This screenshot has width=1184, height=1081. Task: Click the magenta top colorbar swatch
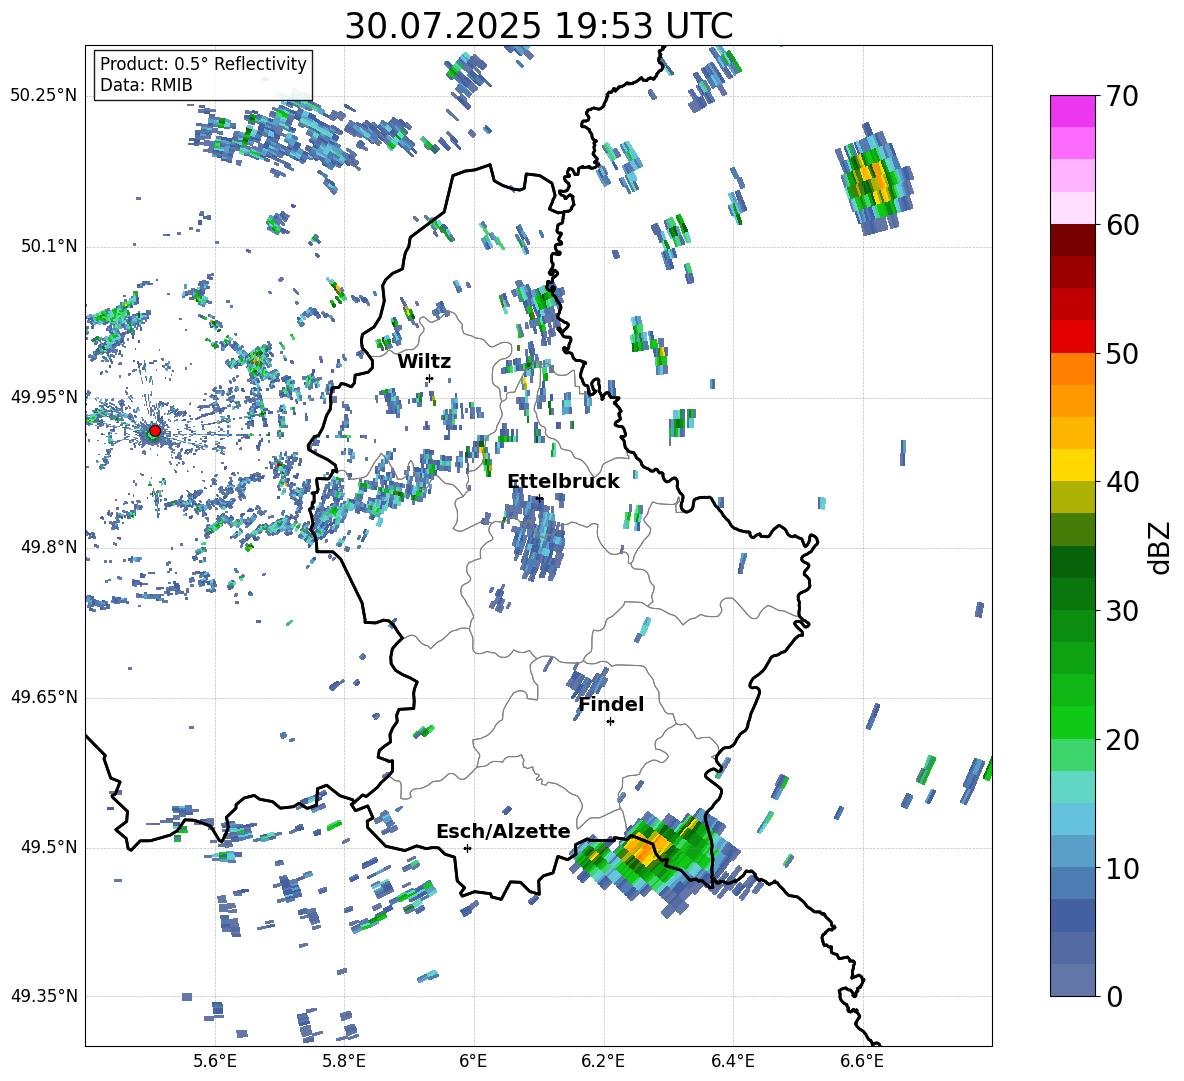coord(1072,112)
